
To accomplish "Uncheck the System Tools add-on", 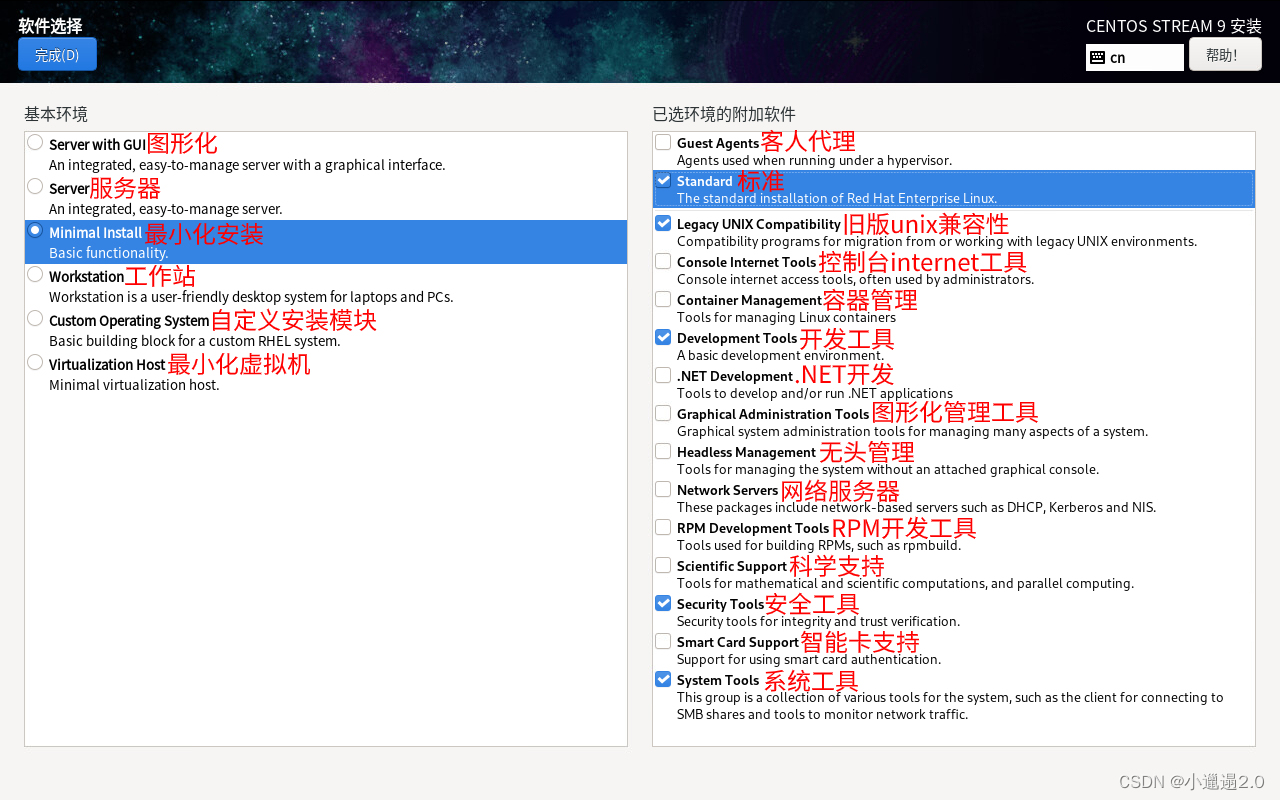I will tap(662, 678).
